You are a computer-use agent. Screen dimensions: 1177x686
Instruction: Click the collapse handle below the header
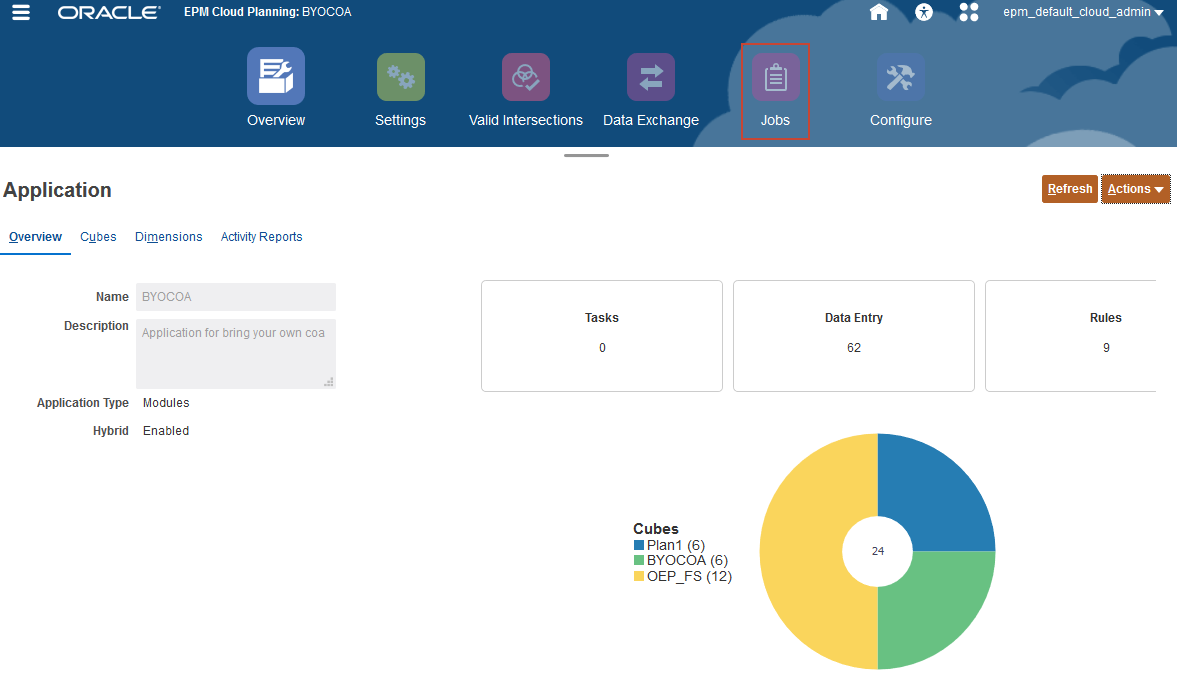[586, 155]
